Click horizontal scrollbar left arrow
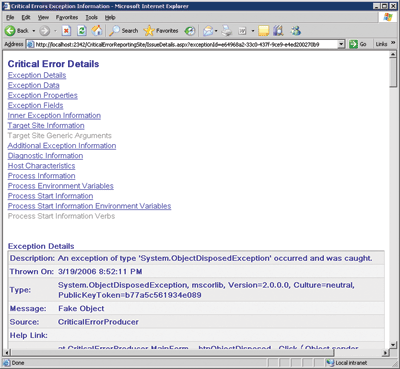Image resolution: width=400 pixels, height=369 pixels. pos(6,352)
